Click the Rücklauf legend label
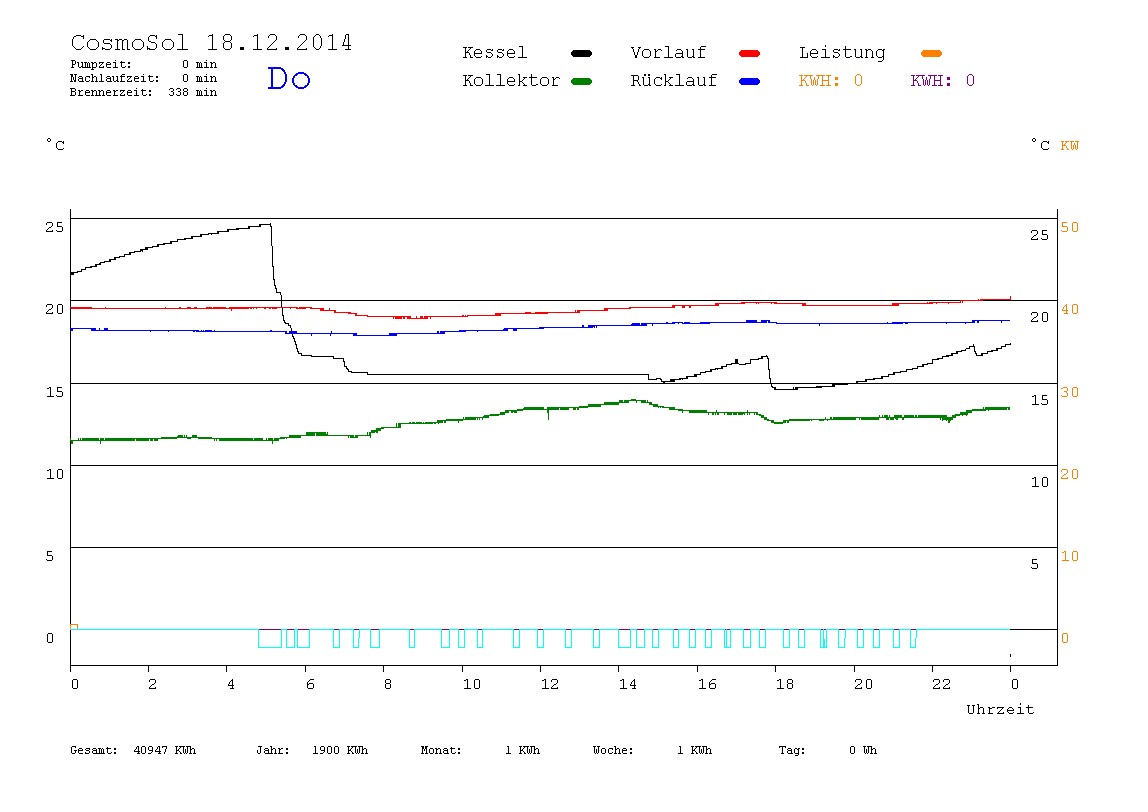Screen dimensions: 1148x812 tap(674, 81)
